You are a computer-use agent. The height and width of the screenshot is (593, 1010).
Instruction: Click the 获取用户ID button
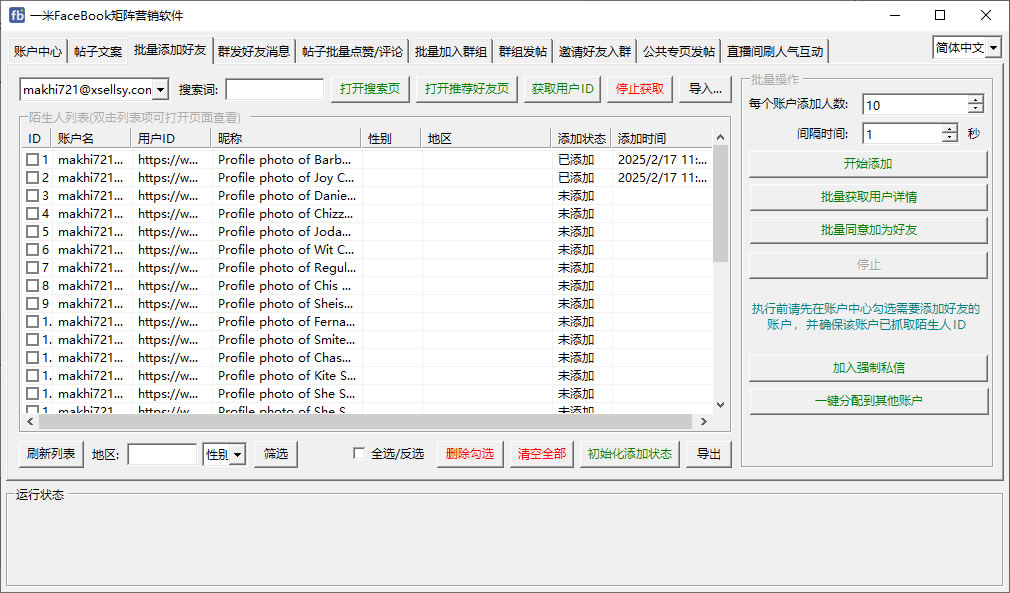click(x=562, y=89)
